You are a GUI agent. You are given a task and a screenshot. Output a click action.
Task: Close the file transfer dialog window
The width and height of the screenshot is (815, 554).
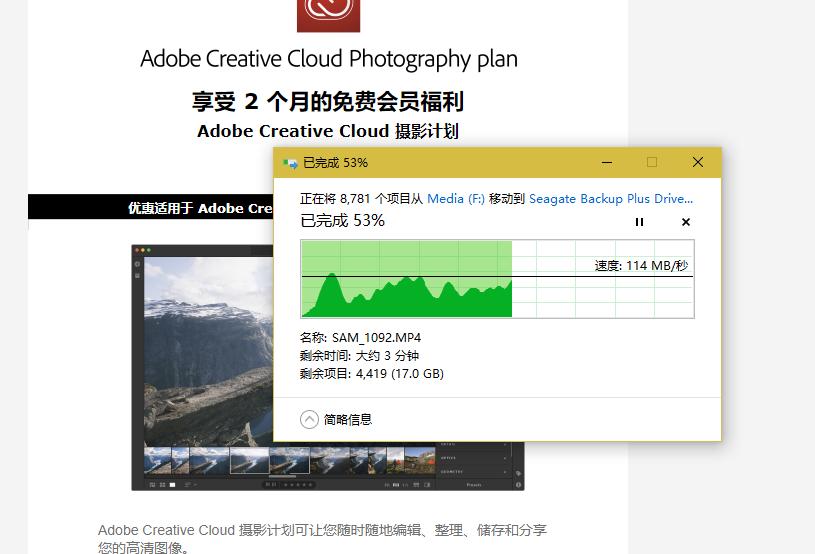click(698, 163)
